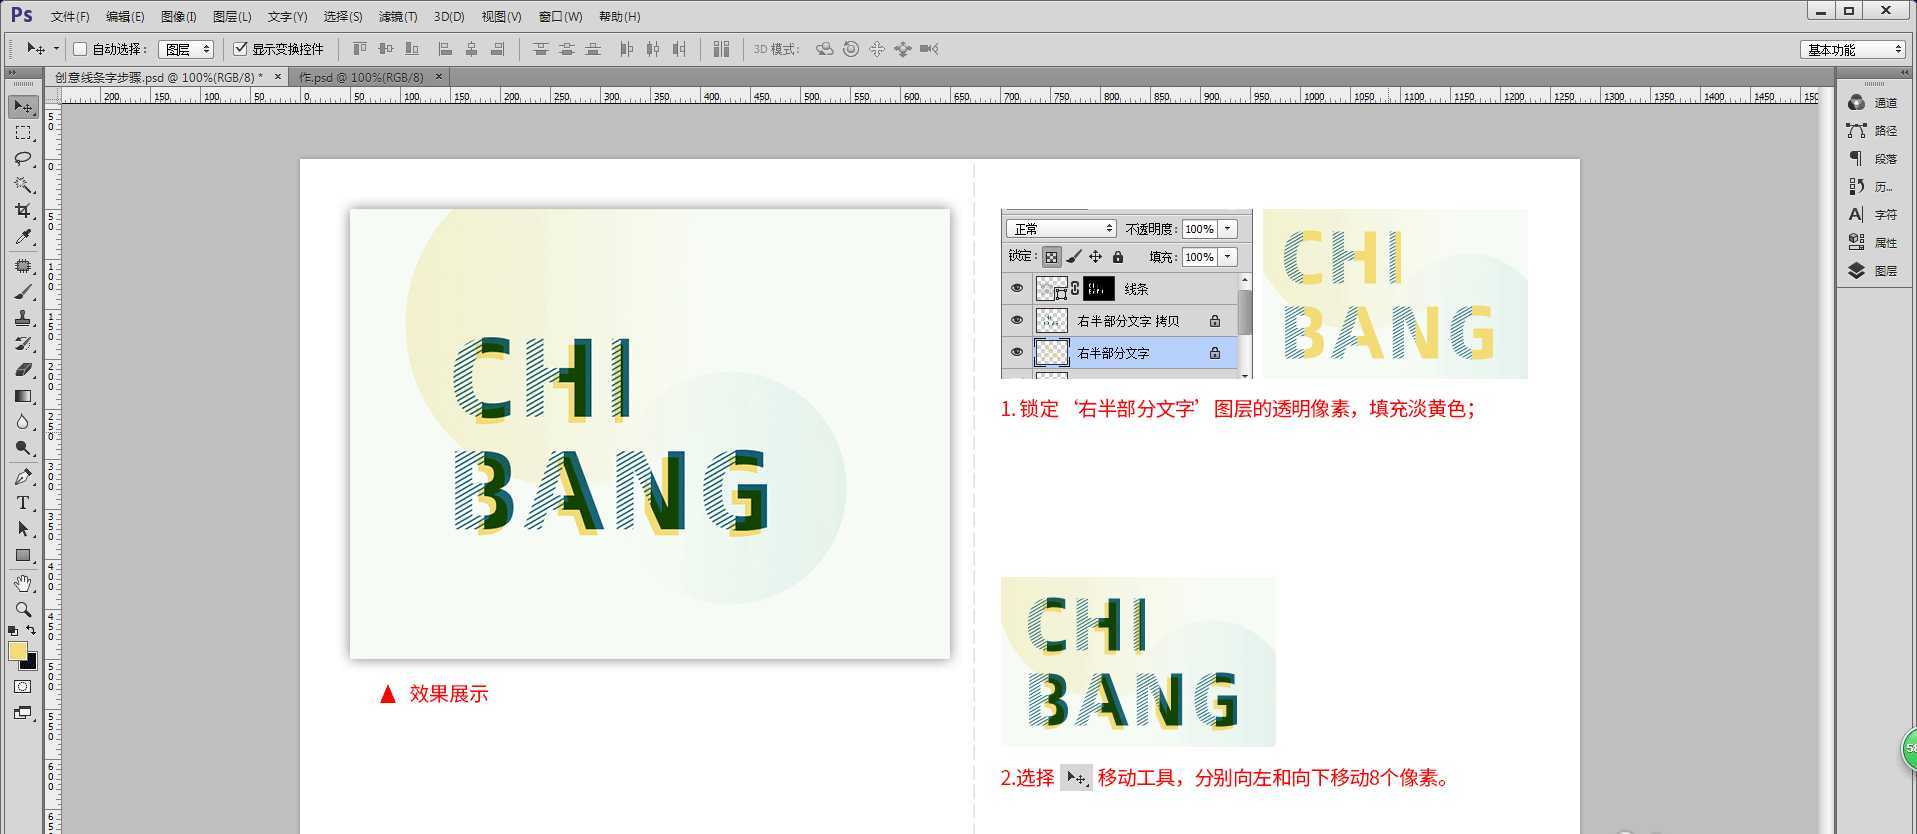Select the Crop tool

pyautogui.click(x=23, y=211)
